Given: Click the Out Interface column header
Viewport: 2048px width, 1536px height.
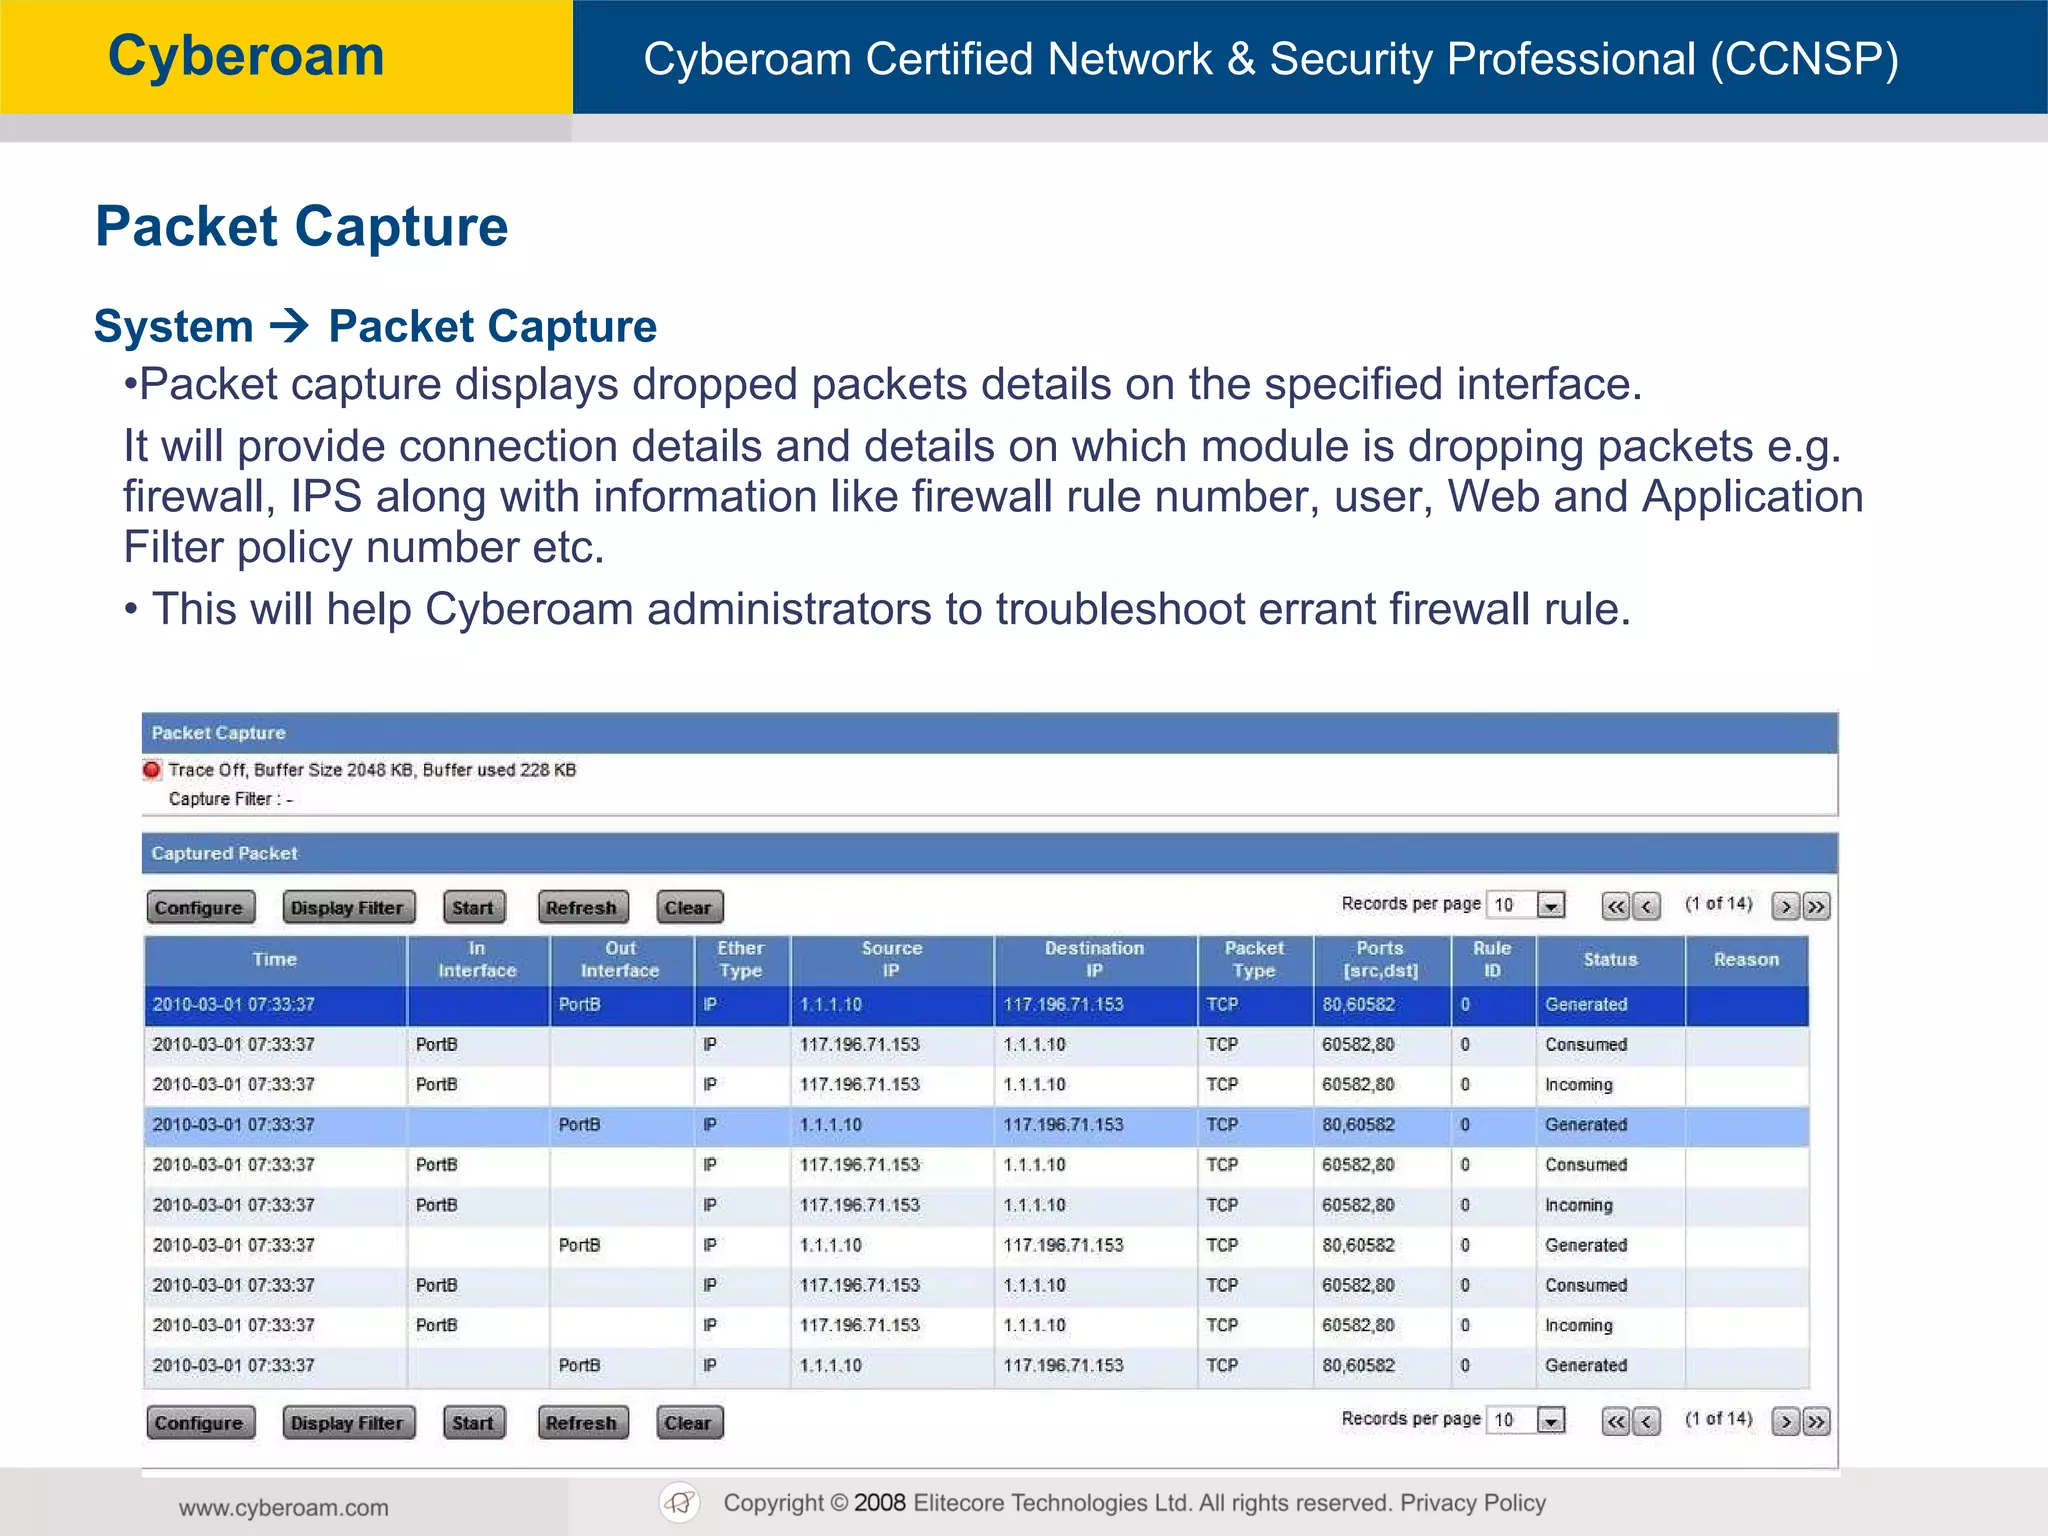Looking at the screenshot, I should 621,960.
